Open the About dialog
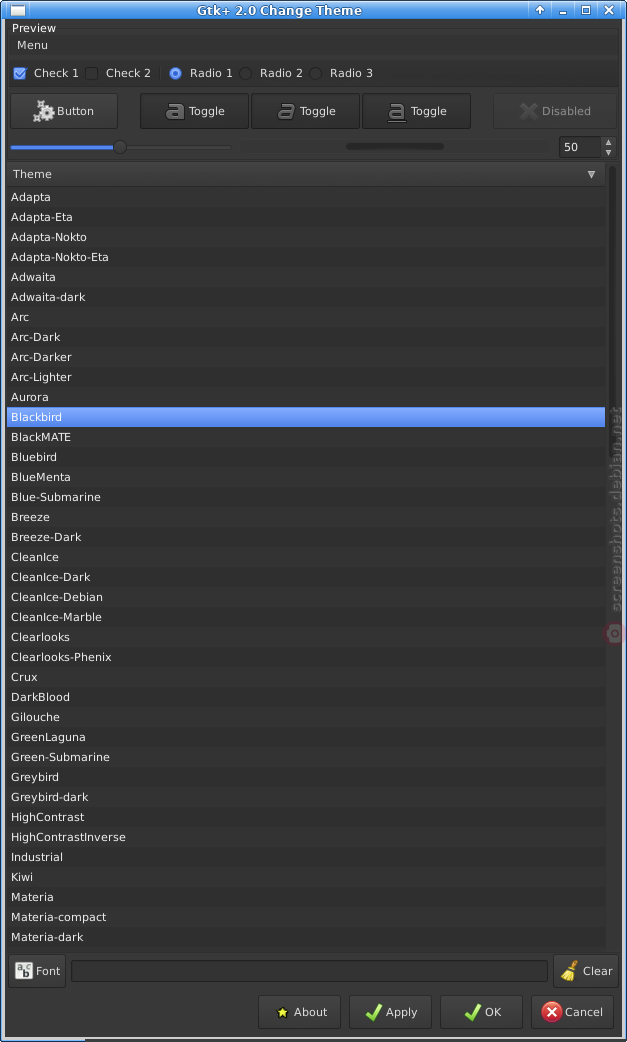The height and width of the screenshot is (1042, 627). [300, 1012]
